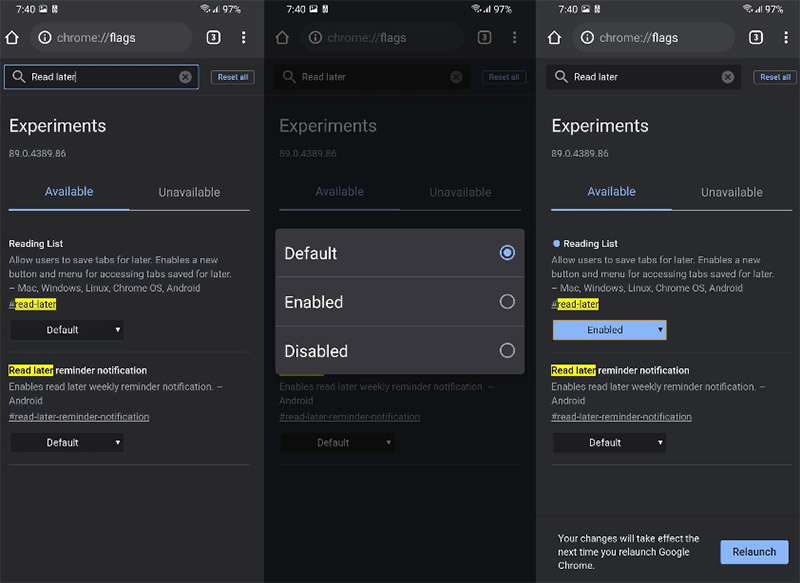Screen dimensions: 800x583
Task: Open the site info icon in right address bar
Action: pos(587,37)
